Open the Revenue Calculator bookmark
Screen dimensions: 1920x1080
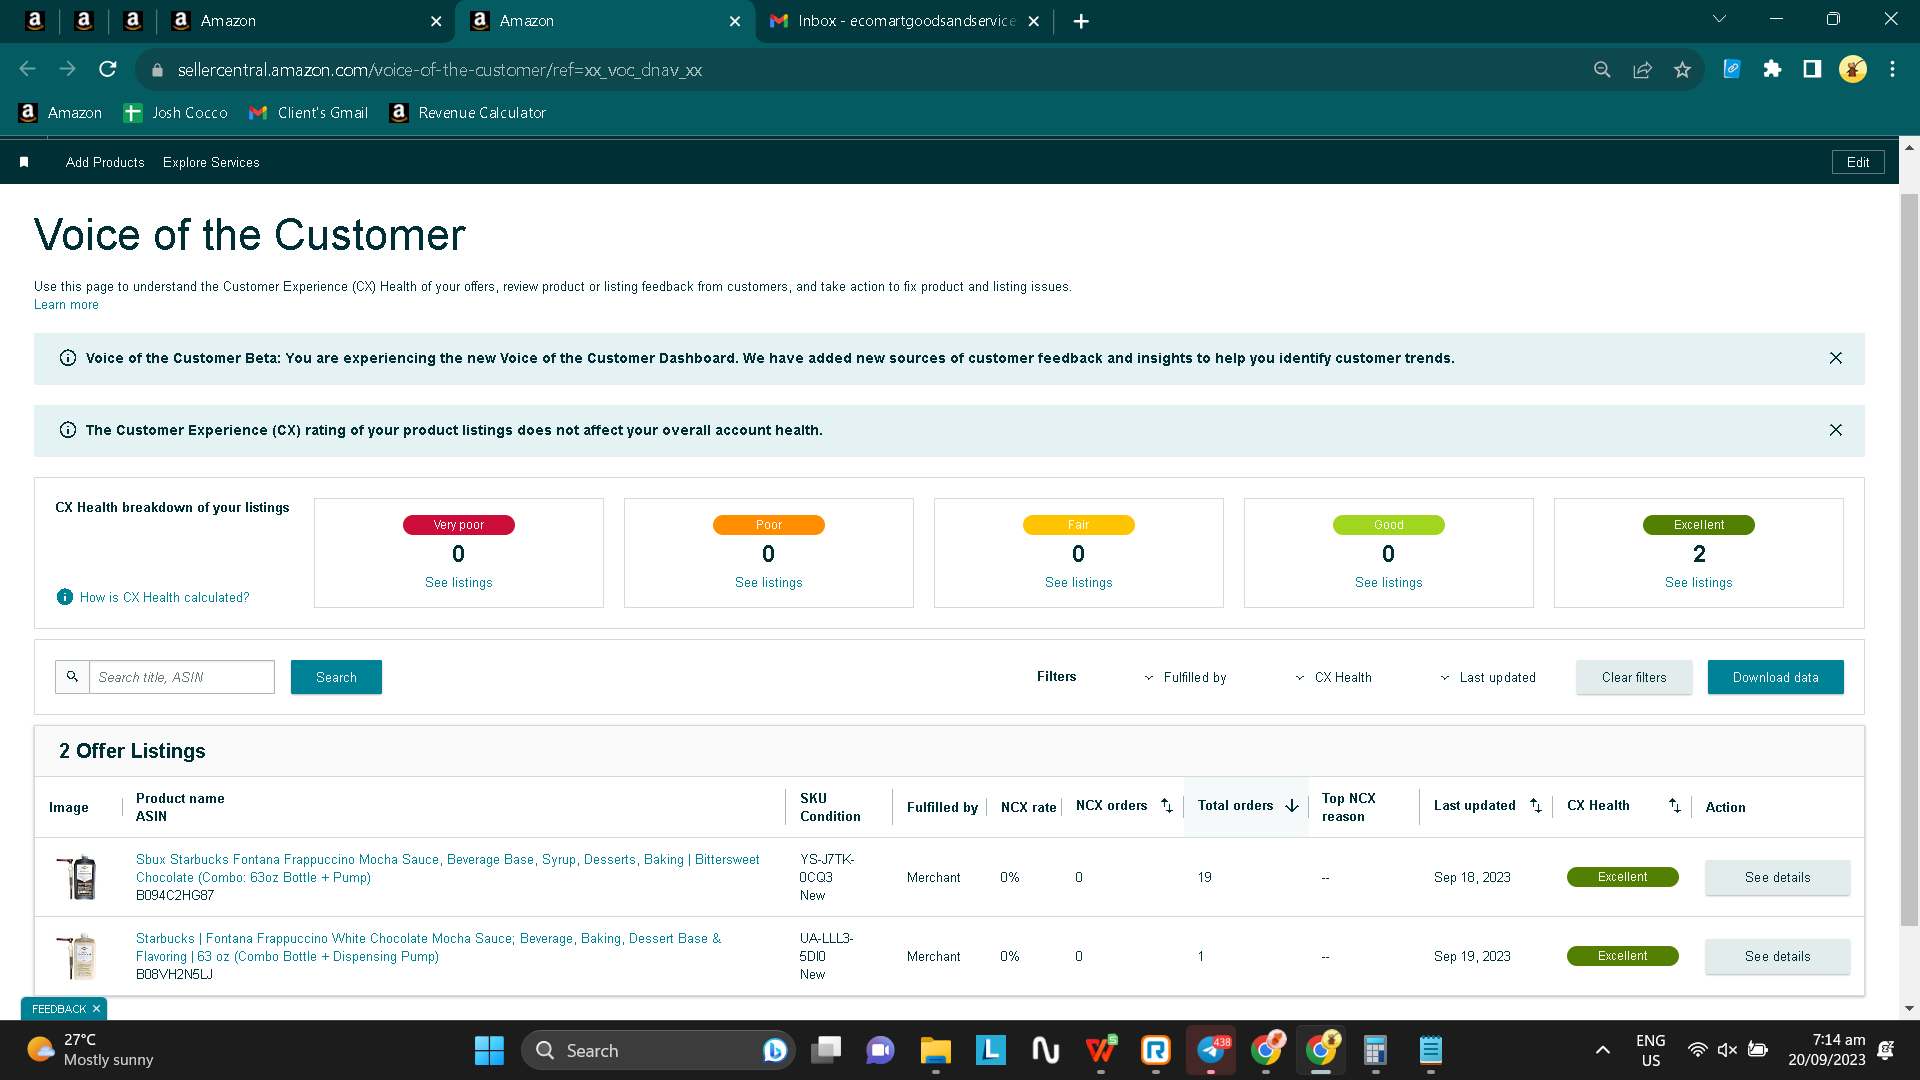coord(468,113)
